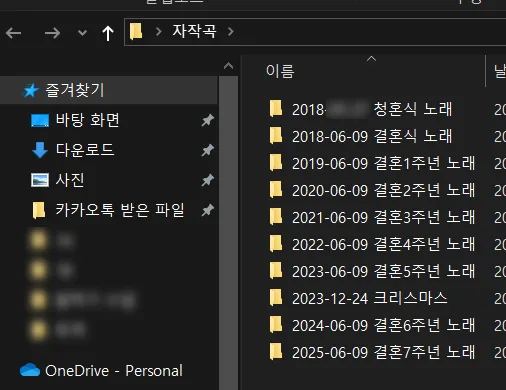Select 2020-06-09 결혼2주년 노래 folder
The height and width of the screenshot is (390, 506).
coord(383,190)
